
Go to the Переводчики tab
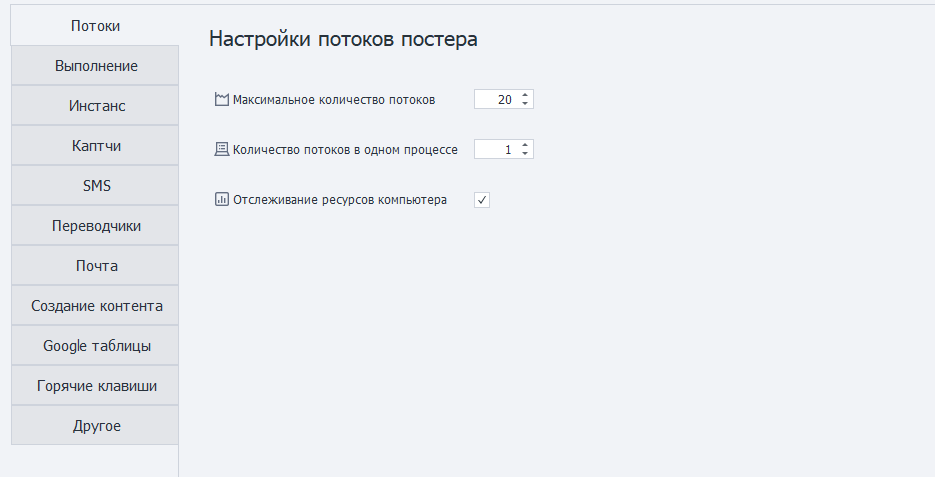click(96, 226)
